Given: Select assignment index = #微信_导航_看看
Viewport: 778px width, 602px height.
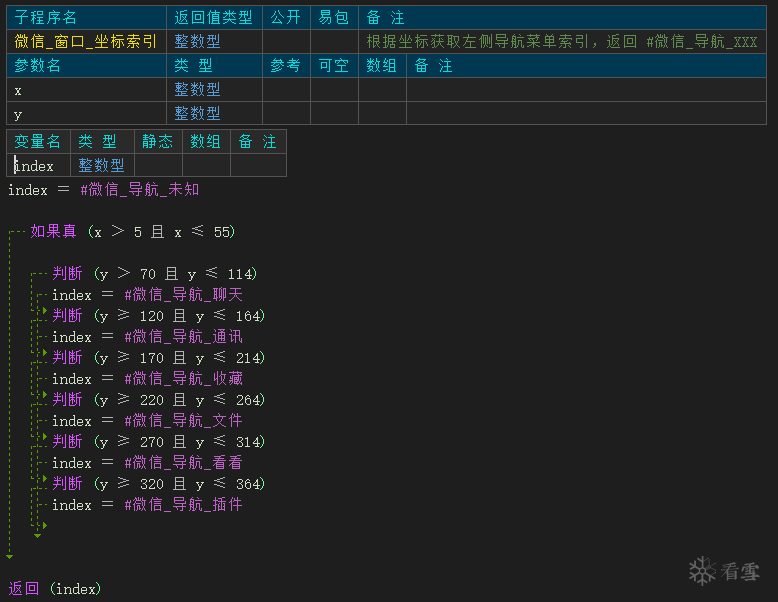Looking at the screenshot, I should tap(147, 463).
